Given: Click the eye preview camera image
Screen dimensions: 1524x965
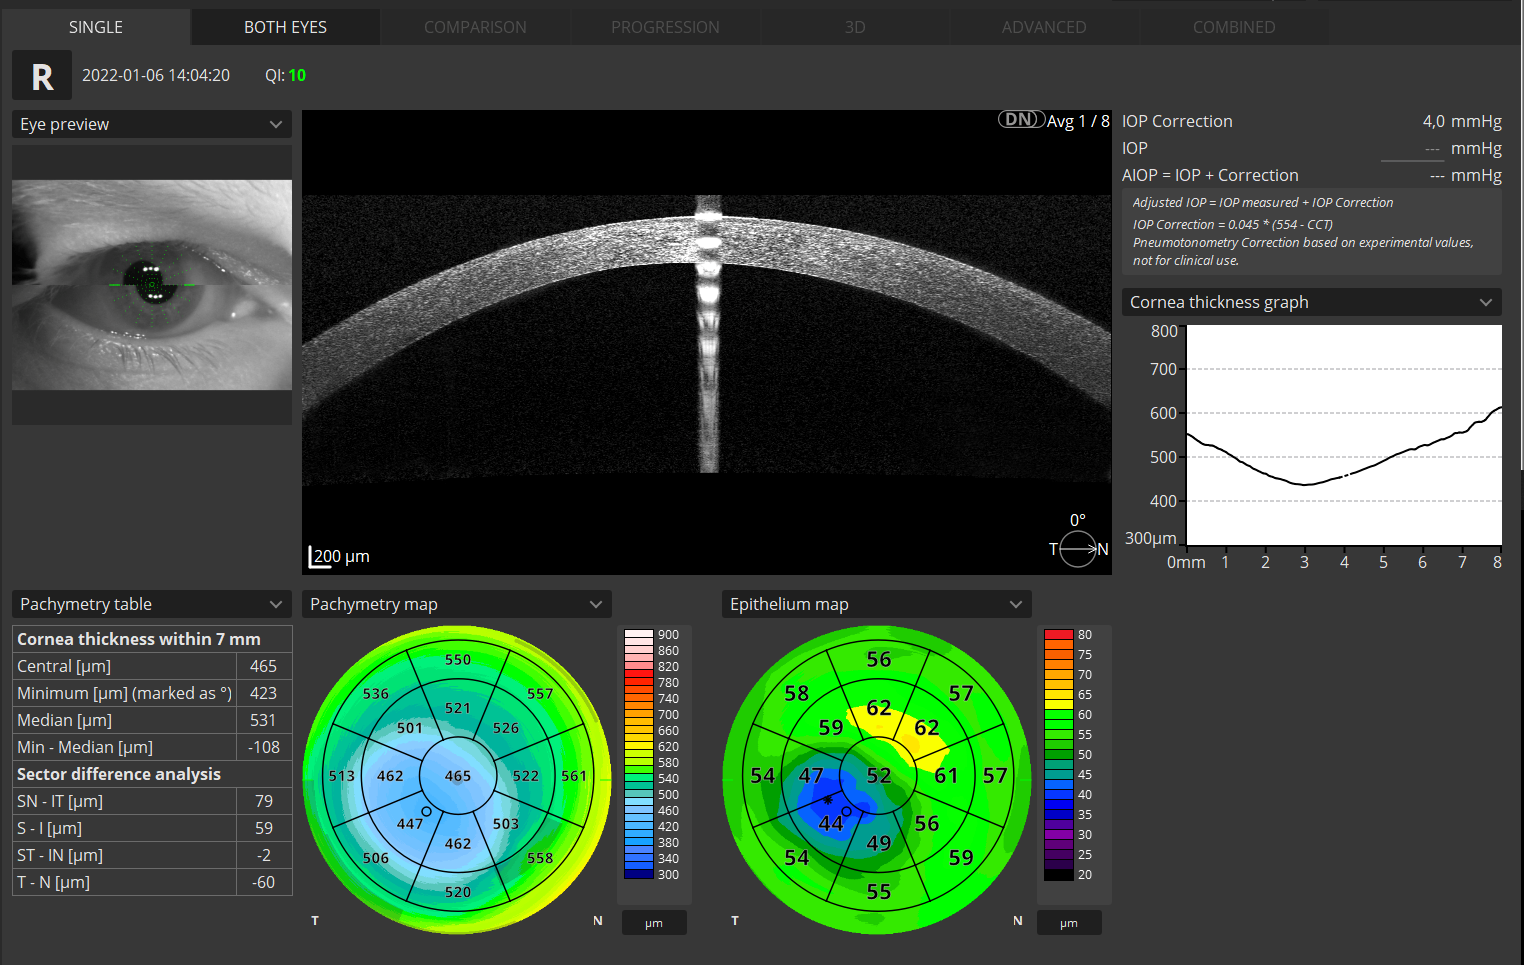Looking at the screenshot, I should (151, 284).
